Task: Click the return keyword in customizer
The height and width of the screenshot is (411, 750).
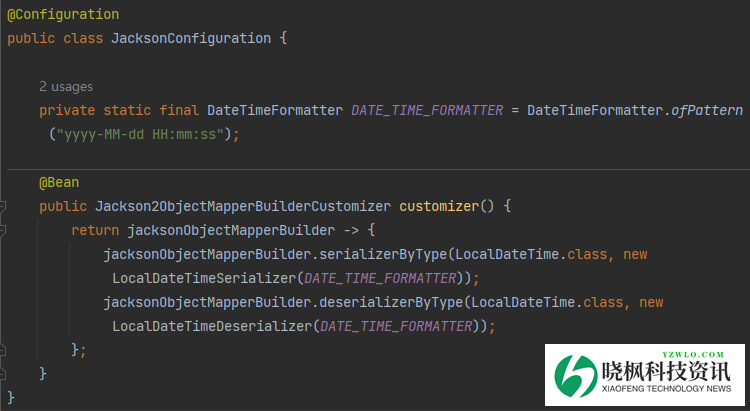Action: (95, 230)
